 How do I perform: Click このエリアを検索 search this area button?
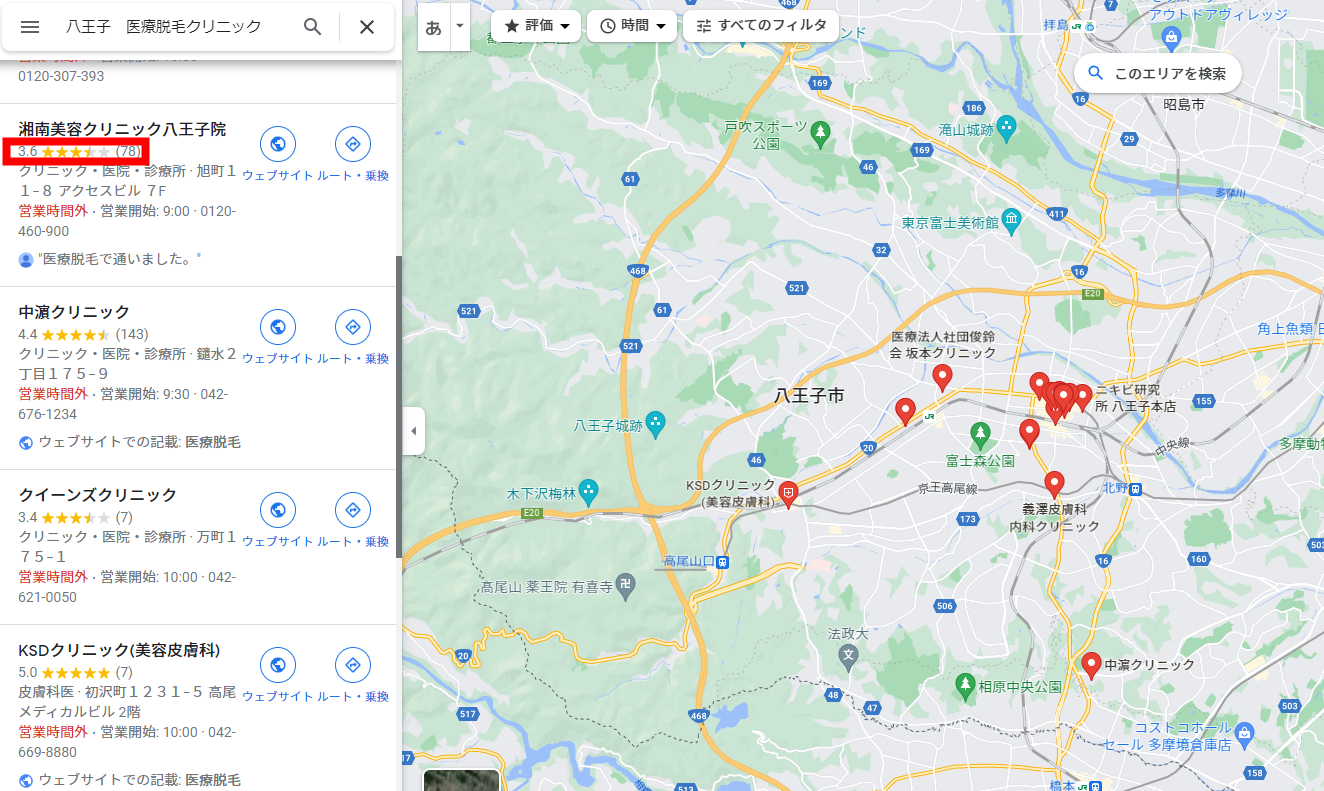pyautogui.click(x=1158, y=73)
